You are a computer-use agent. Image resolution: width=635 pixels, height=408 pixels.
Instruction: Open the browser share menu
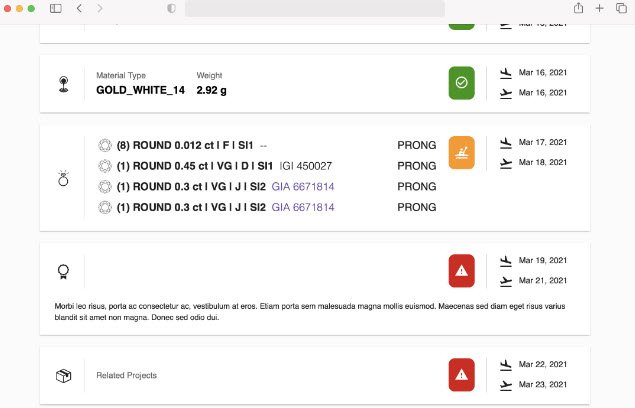pos(578,8)
